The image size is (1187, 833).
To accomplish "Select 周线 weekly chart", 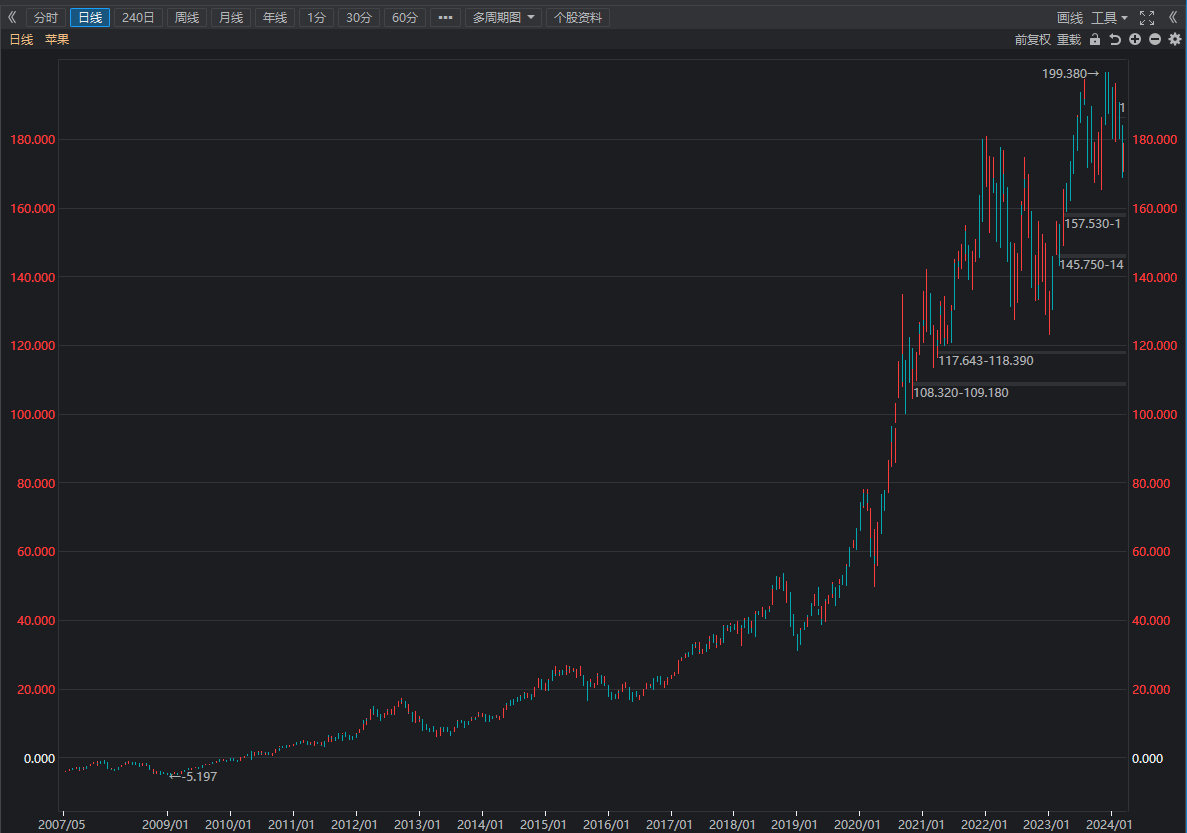I will (187, 17).
